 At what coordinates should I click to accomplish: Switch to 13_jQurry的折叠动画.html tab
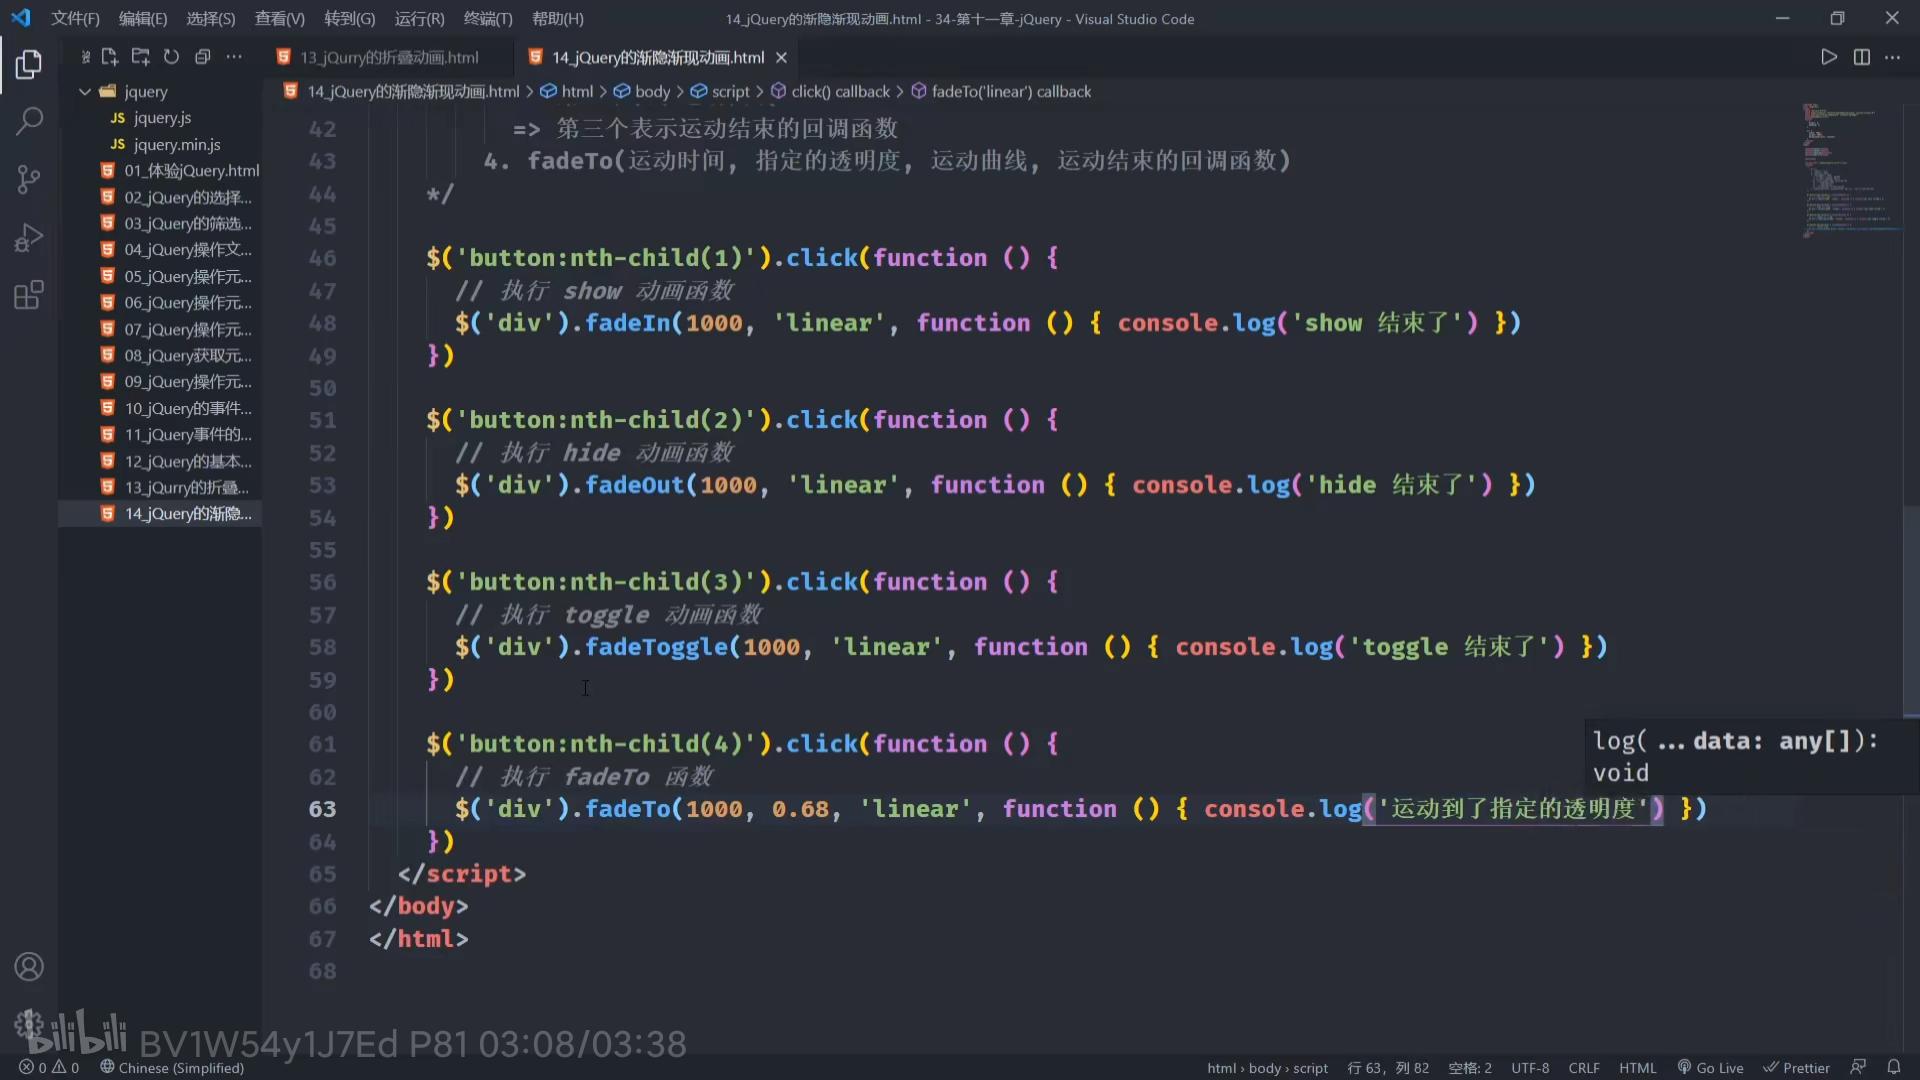click(x=389, y=57)
